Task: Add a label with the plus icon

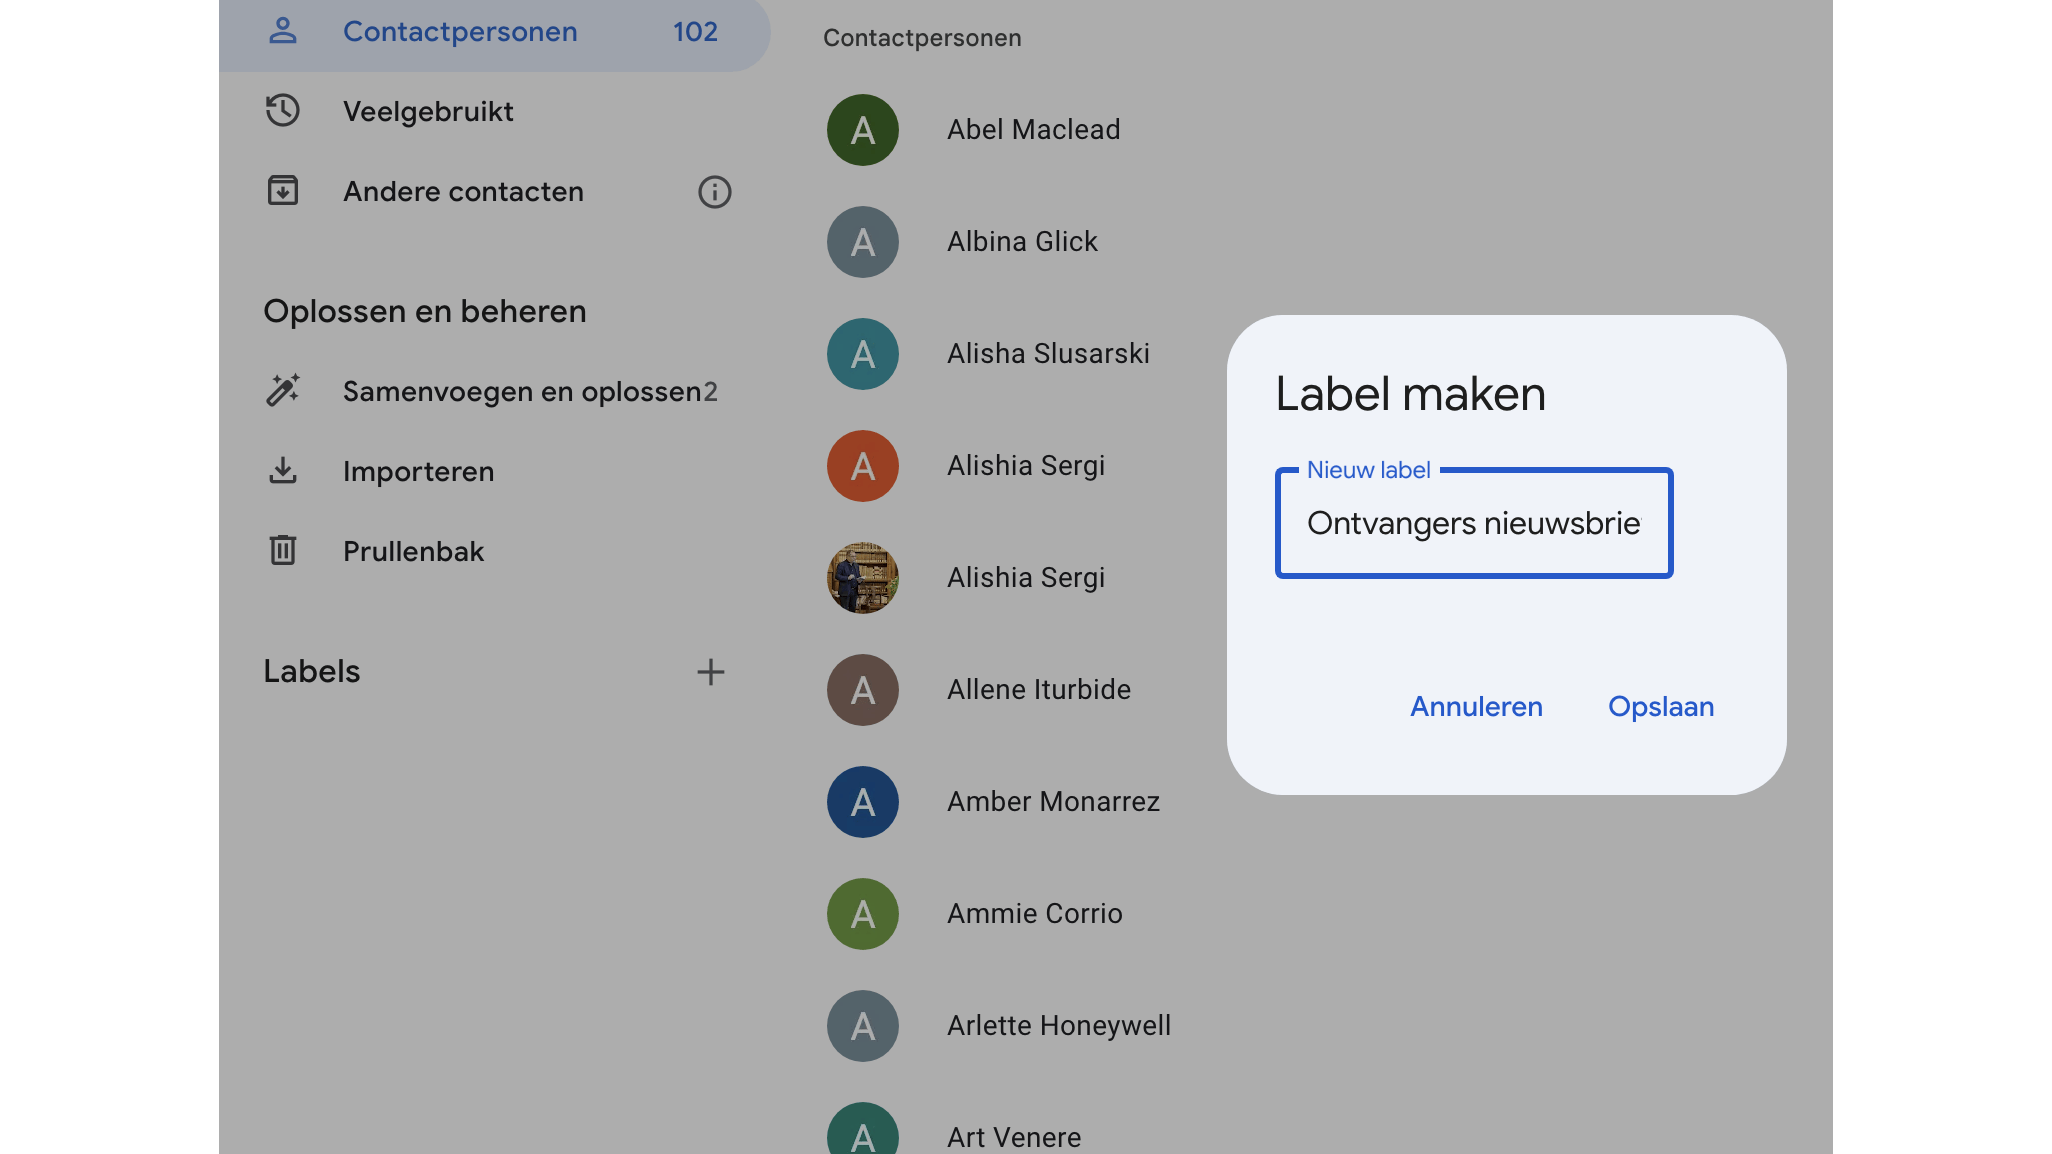Action: click(710, 672)
